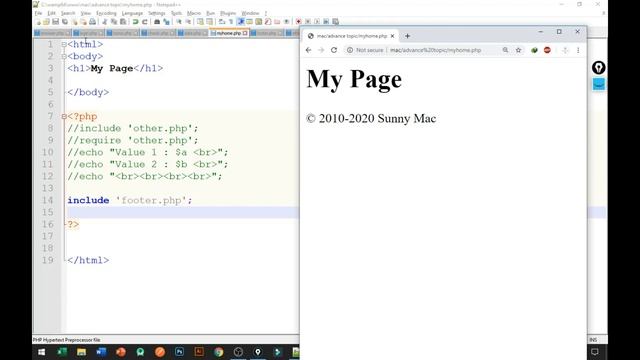The height and width of the screenshot is (360, 640).
Task: Click the //require 'other.php' comment line
Action: (x=133, y=140)
